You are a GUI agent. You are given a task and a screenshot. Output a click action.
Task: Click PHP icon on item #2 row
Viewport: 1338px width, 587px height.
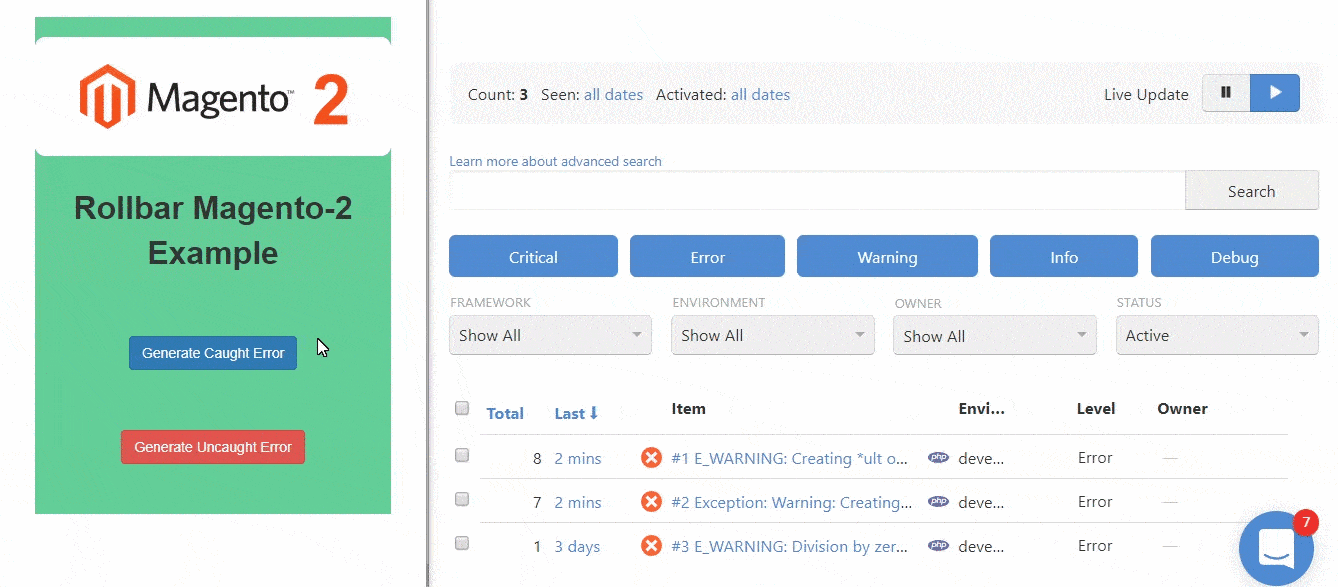click(x=938, y=502)
